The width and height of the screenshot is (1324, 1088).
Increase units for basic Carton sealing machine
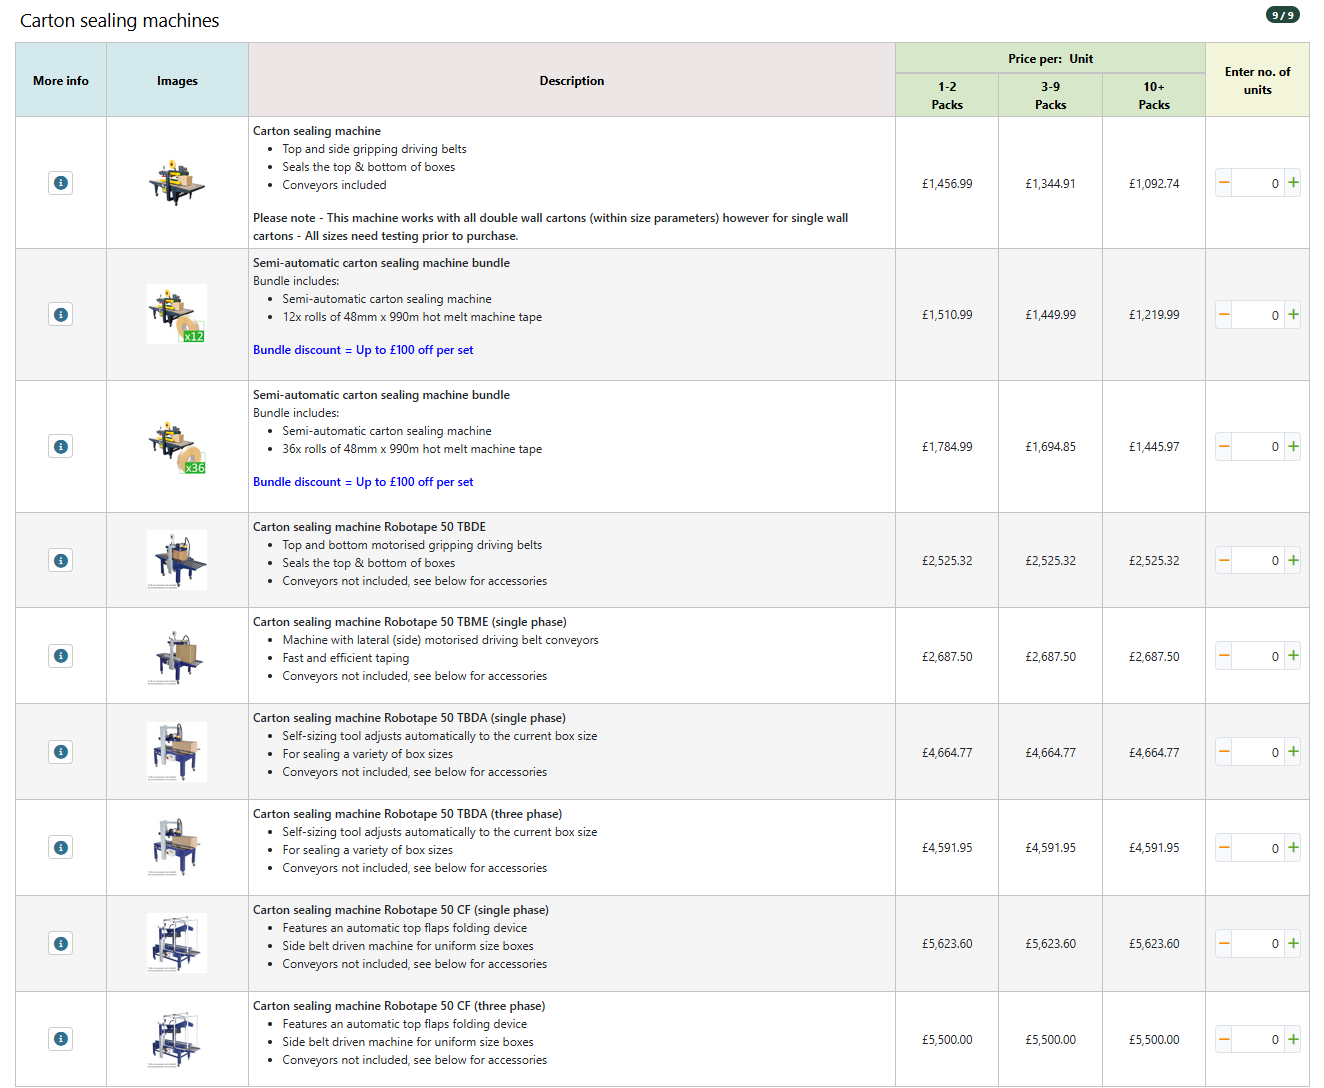point(1293,183)
